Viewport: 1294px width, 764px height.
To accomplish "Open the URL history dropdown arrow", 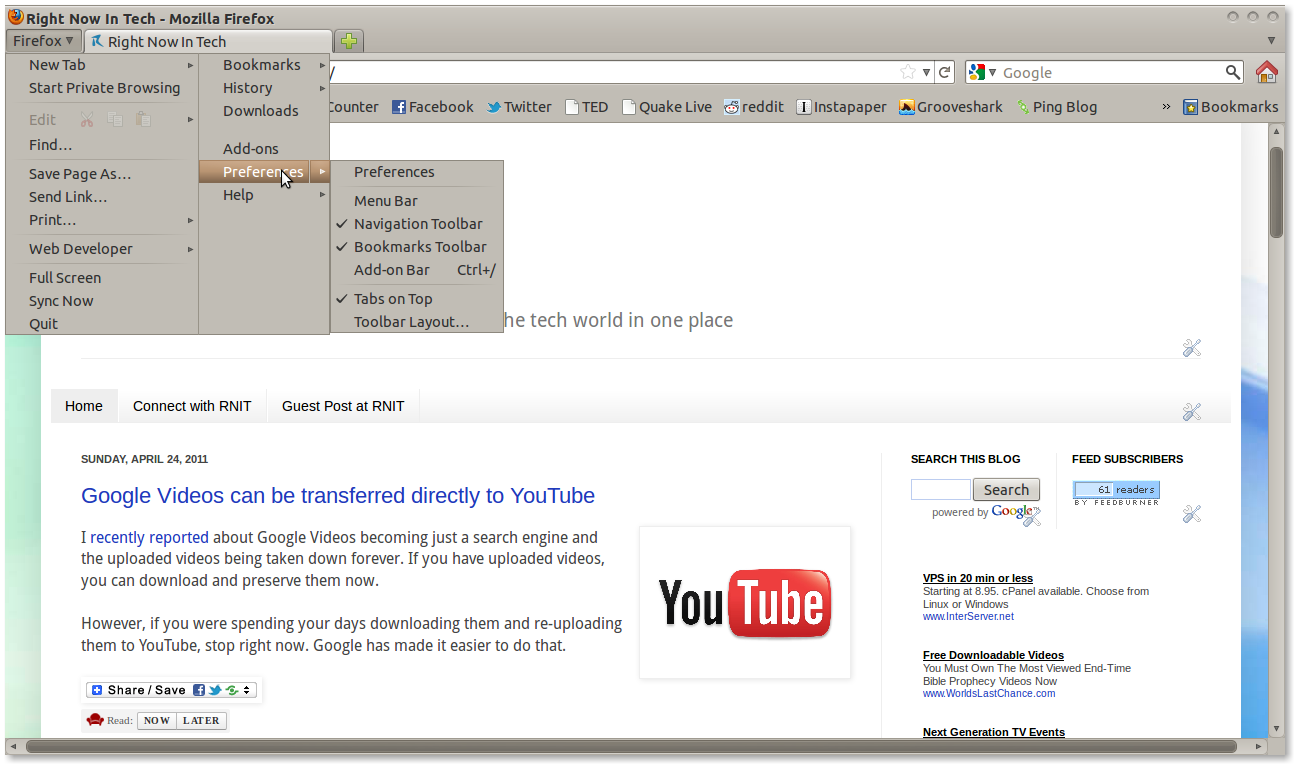I will coord(927,72).
